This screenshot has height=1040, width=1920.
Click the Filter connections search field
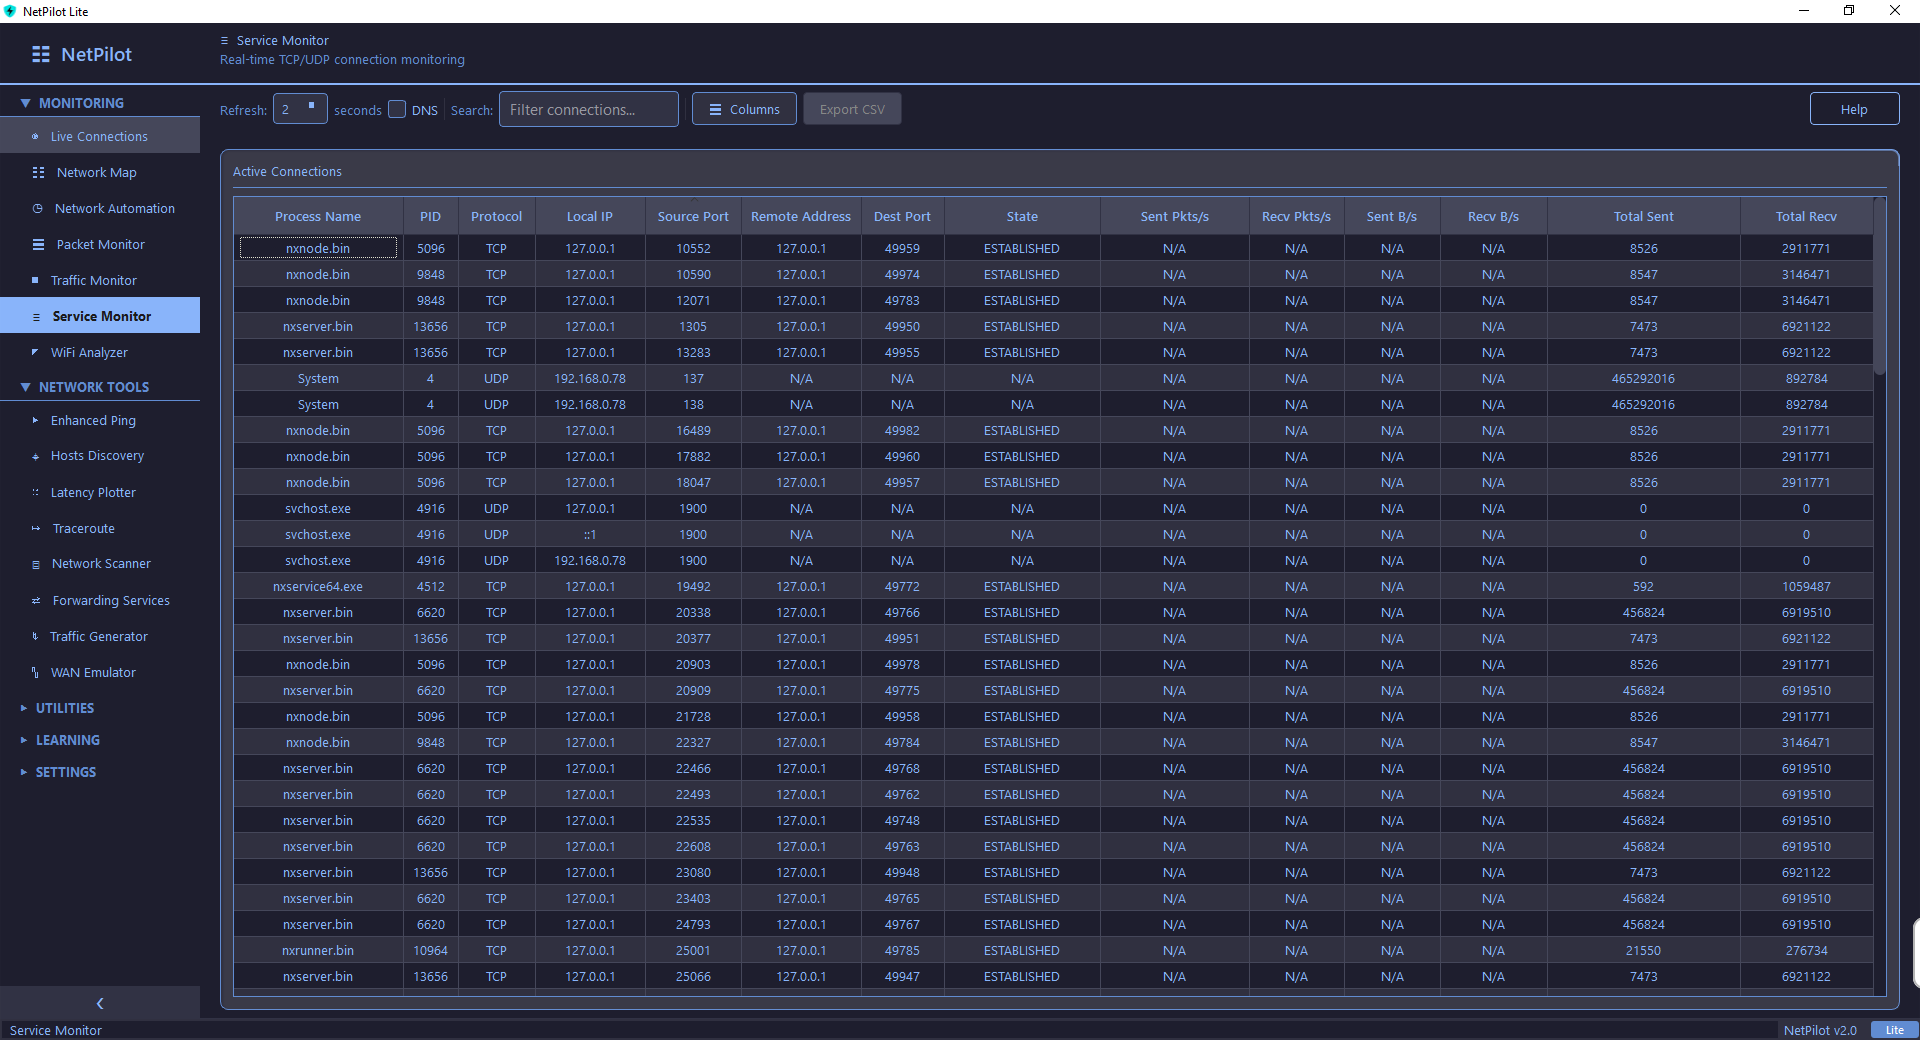(588, 108)
